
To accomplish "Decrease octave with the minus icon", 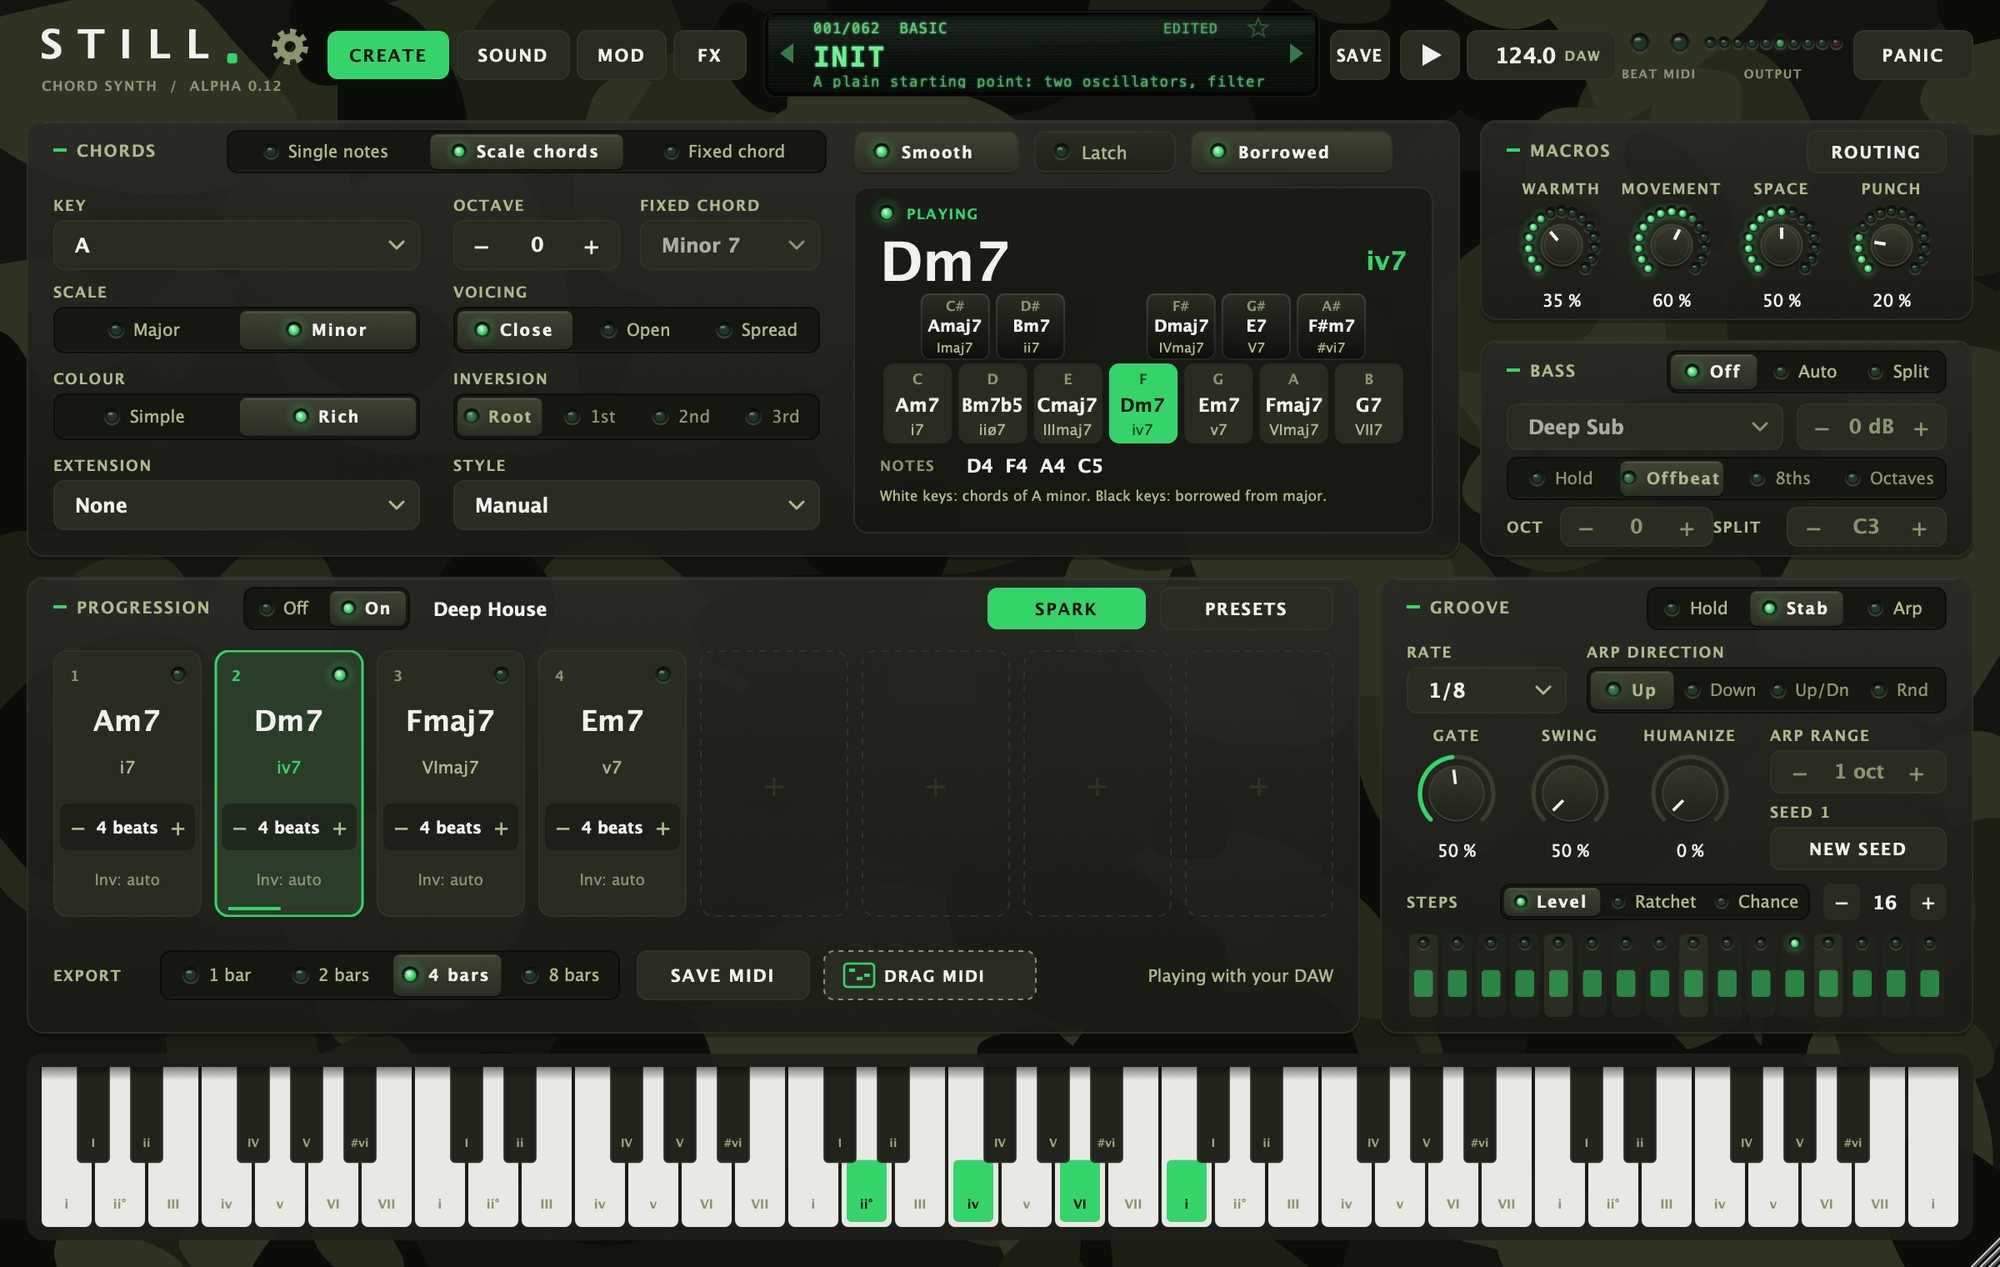I will [481, 246].
